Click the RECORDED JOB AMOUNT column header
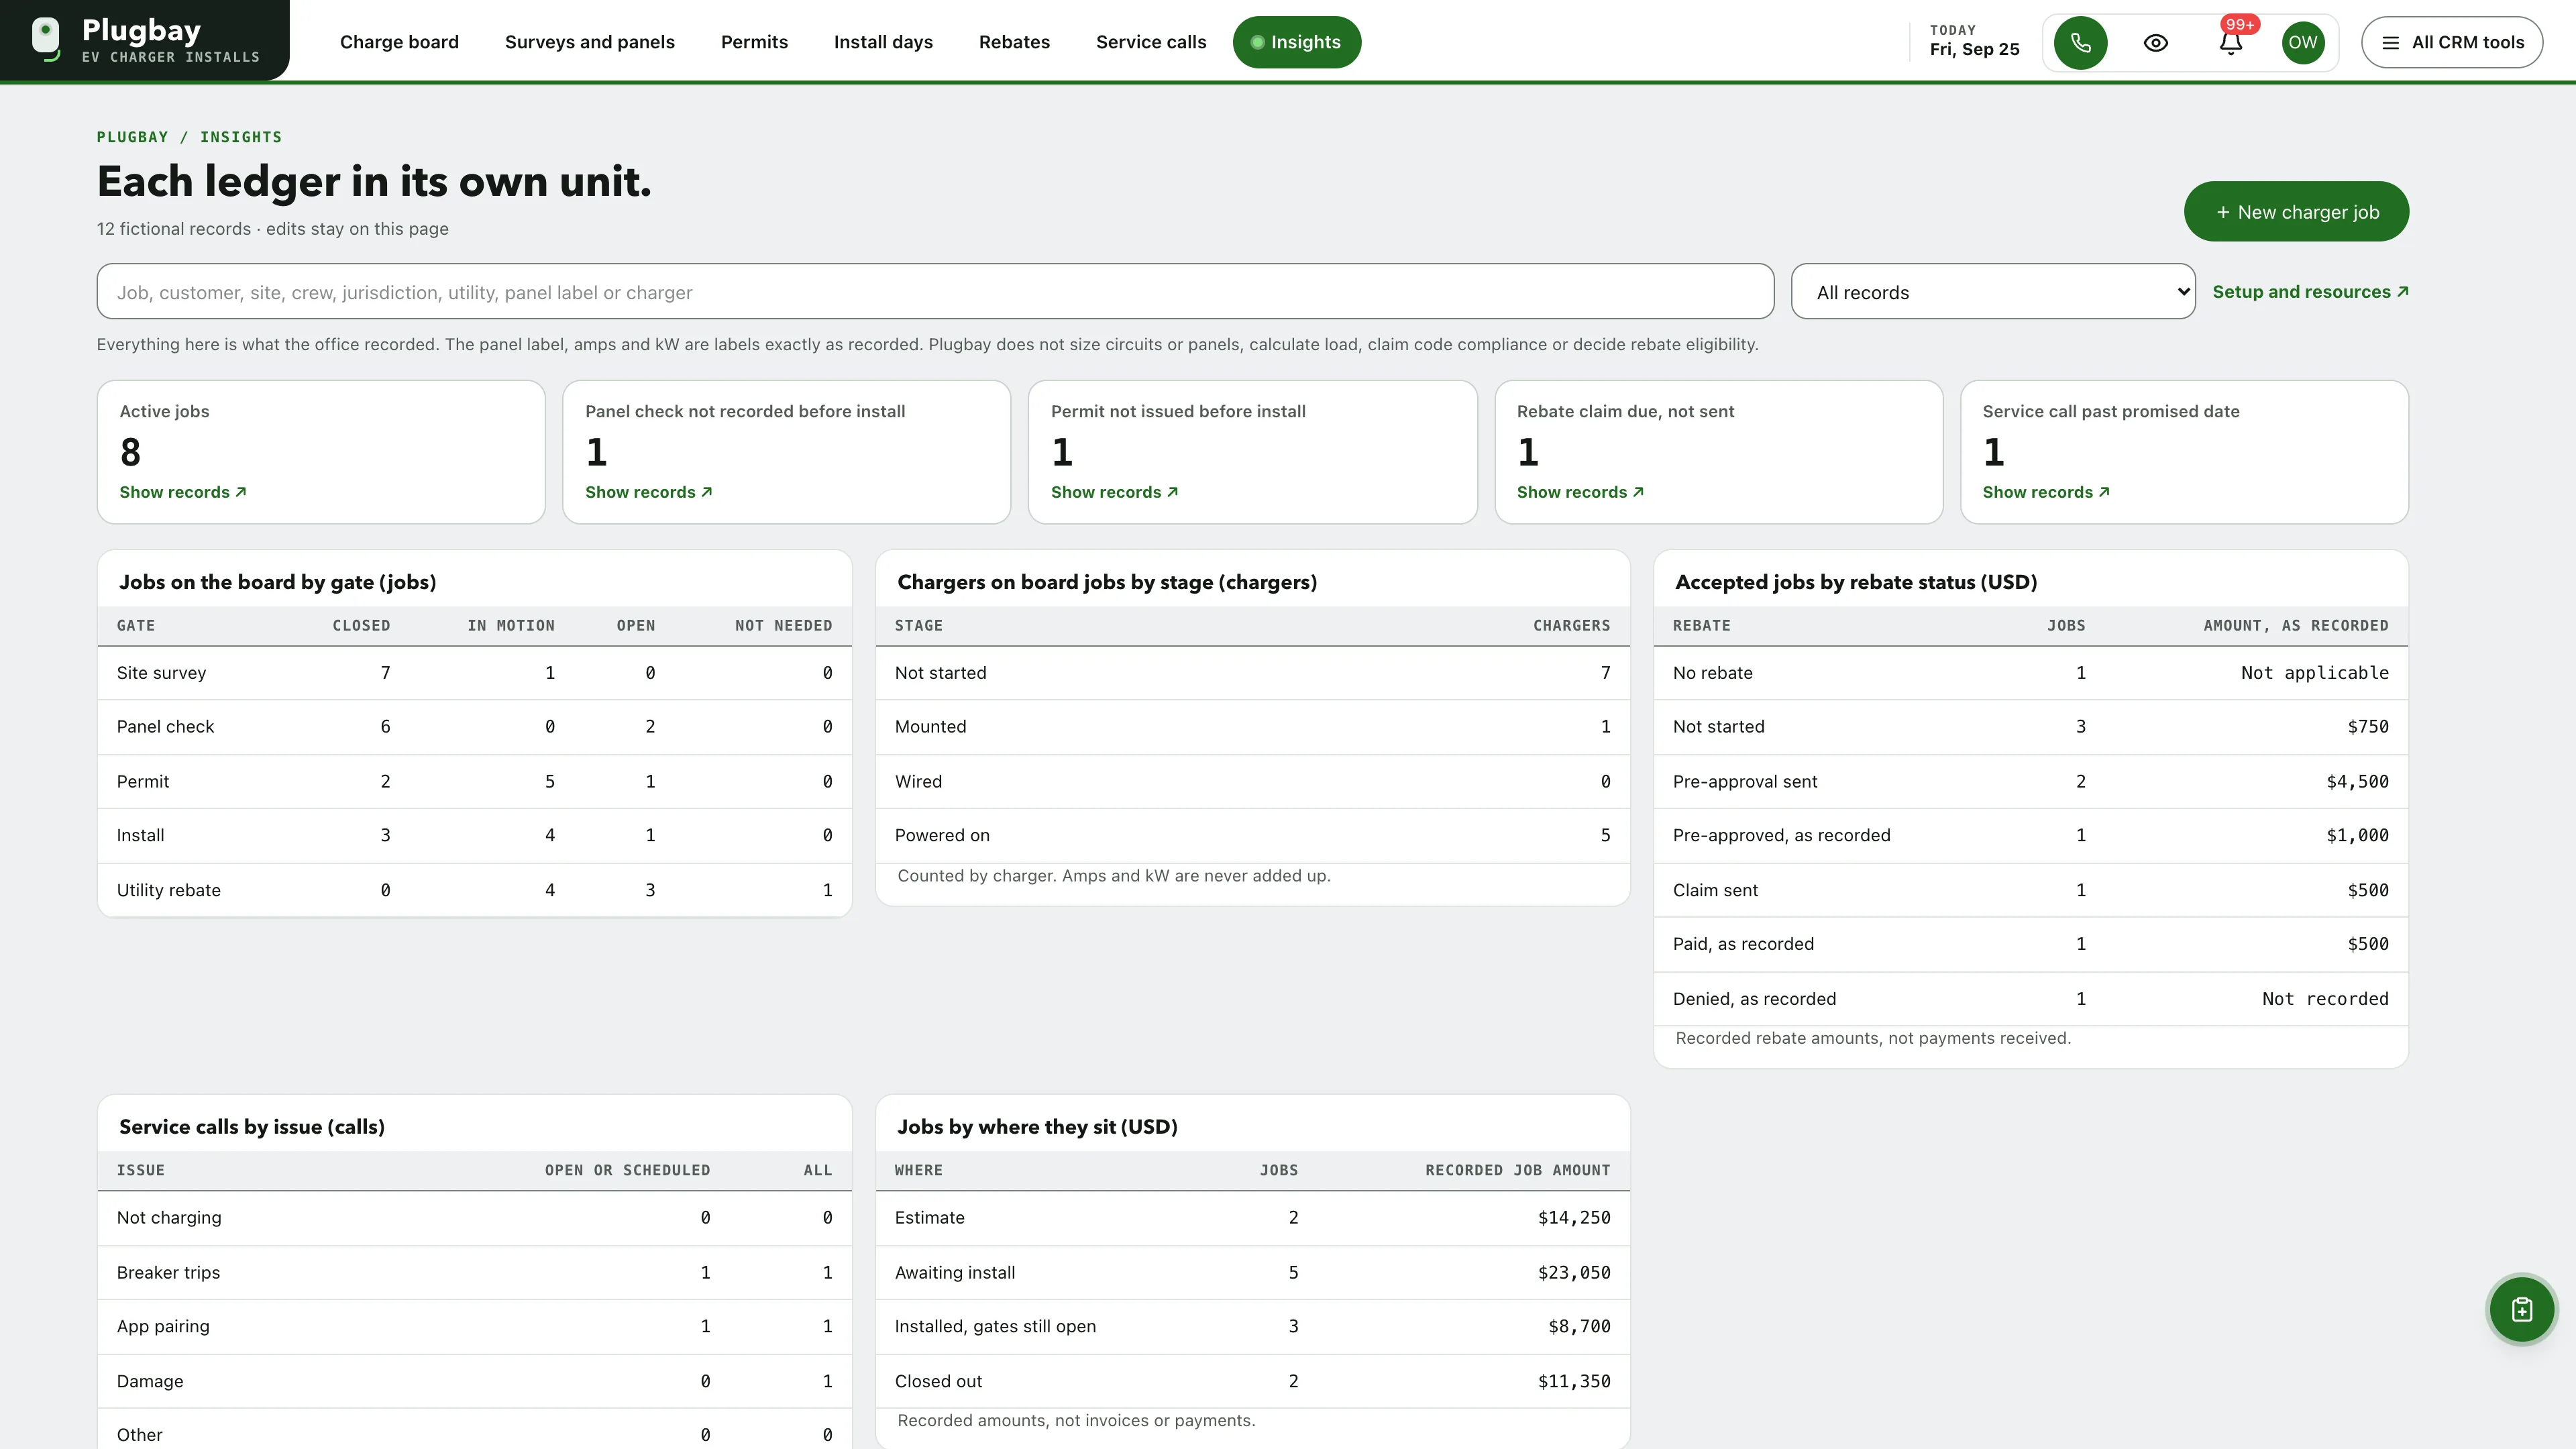 (x=1517, y=1170)
